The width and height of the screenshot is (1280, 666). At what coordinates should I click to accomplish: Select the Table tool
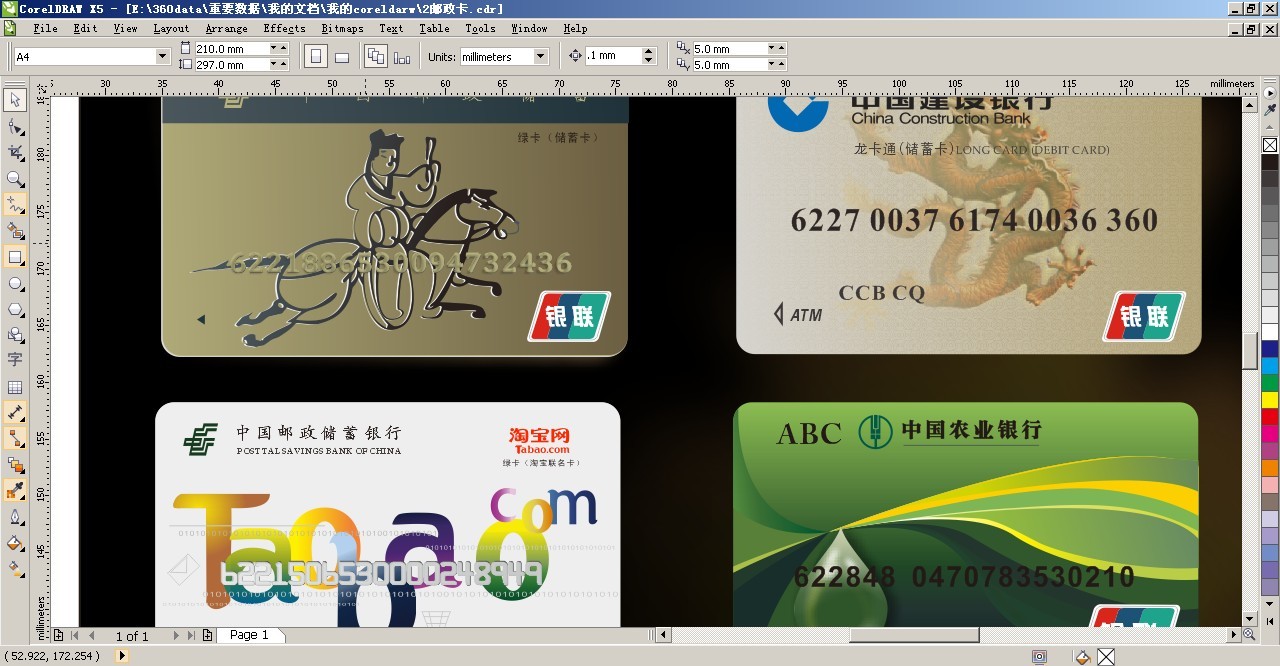click(x=15, y=387)
